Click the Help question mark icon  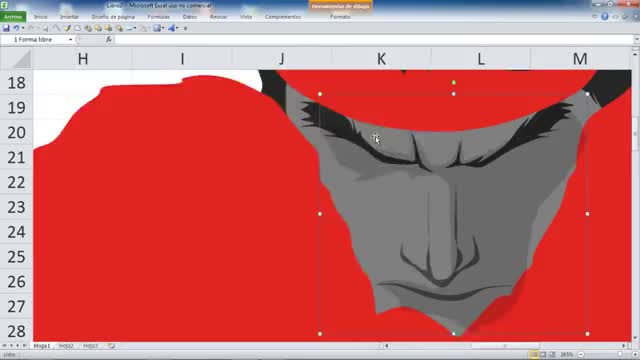coord(604,17)
